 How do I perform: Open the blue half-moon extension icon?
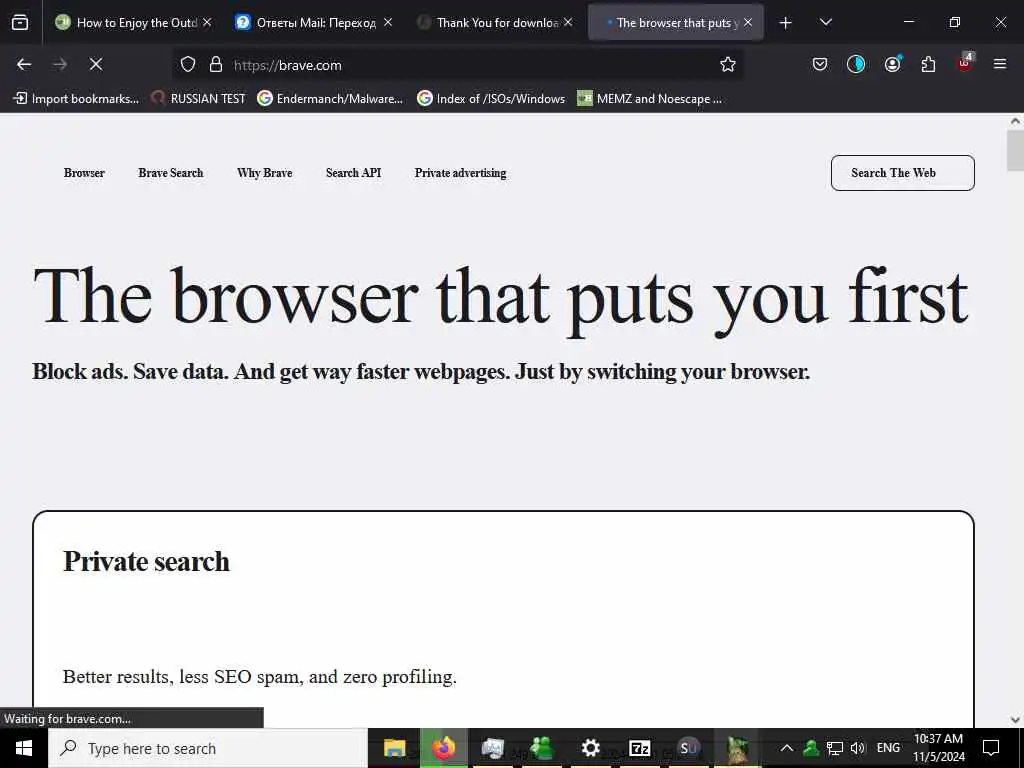click(856, 64)
